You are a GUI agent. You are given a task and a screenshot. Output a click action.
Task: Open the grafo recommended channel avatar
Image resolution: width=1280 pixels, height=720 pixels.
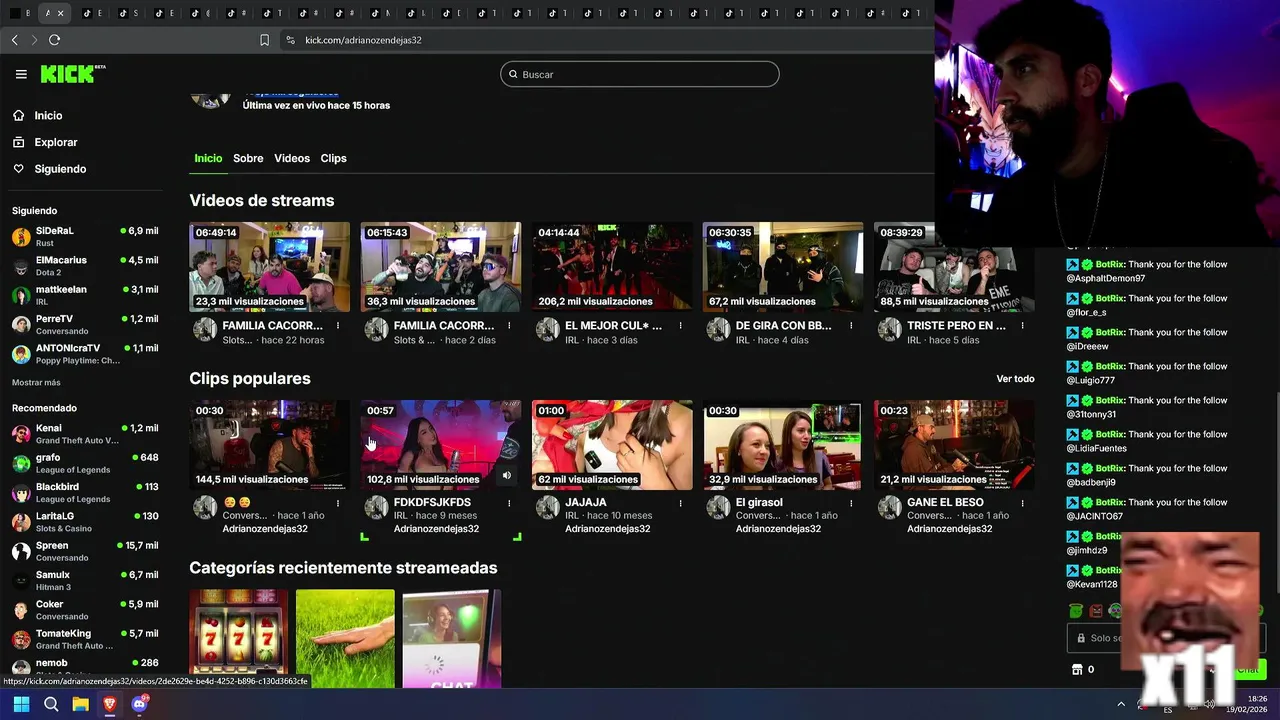point(21,463)
